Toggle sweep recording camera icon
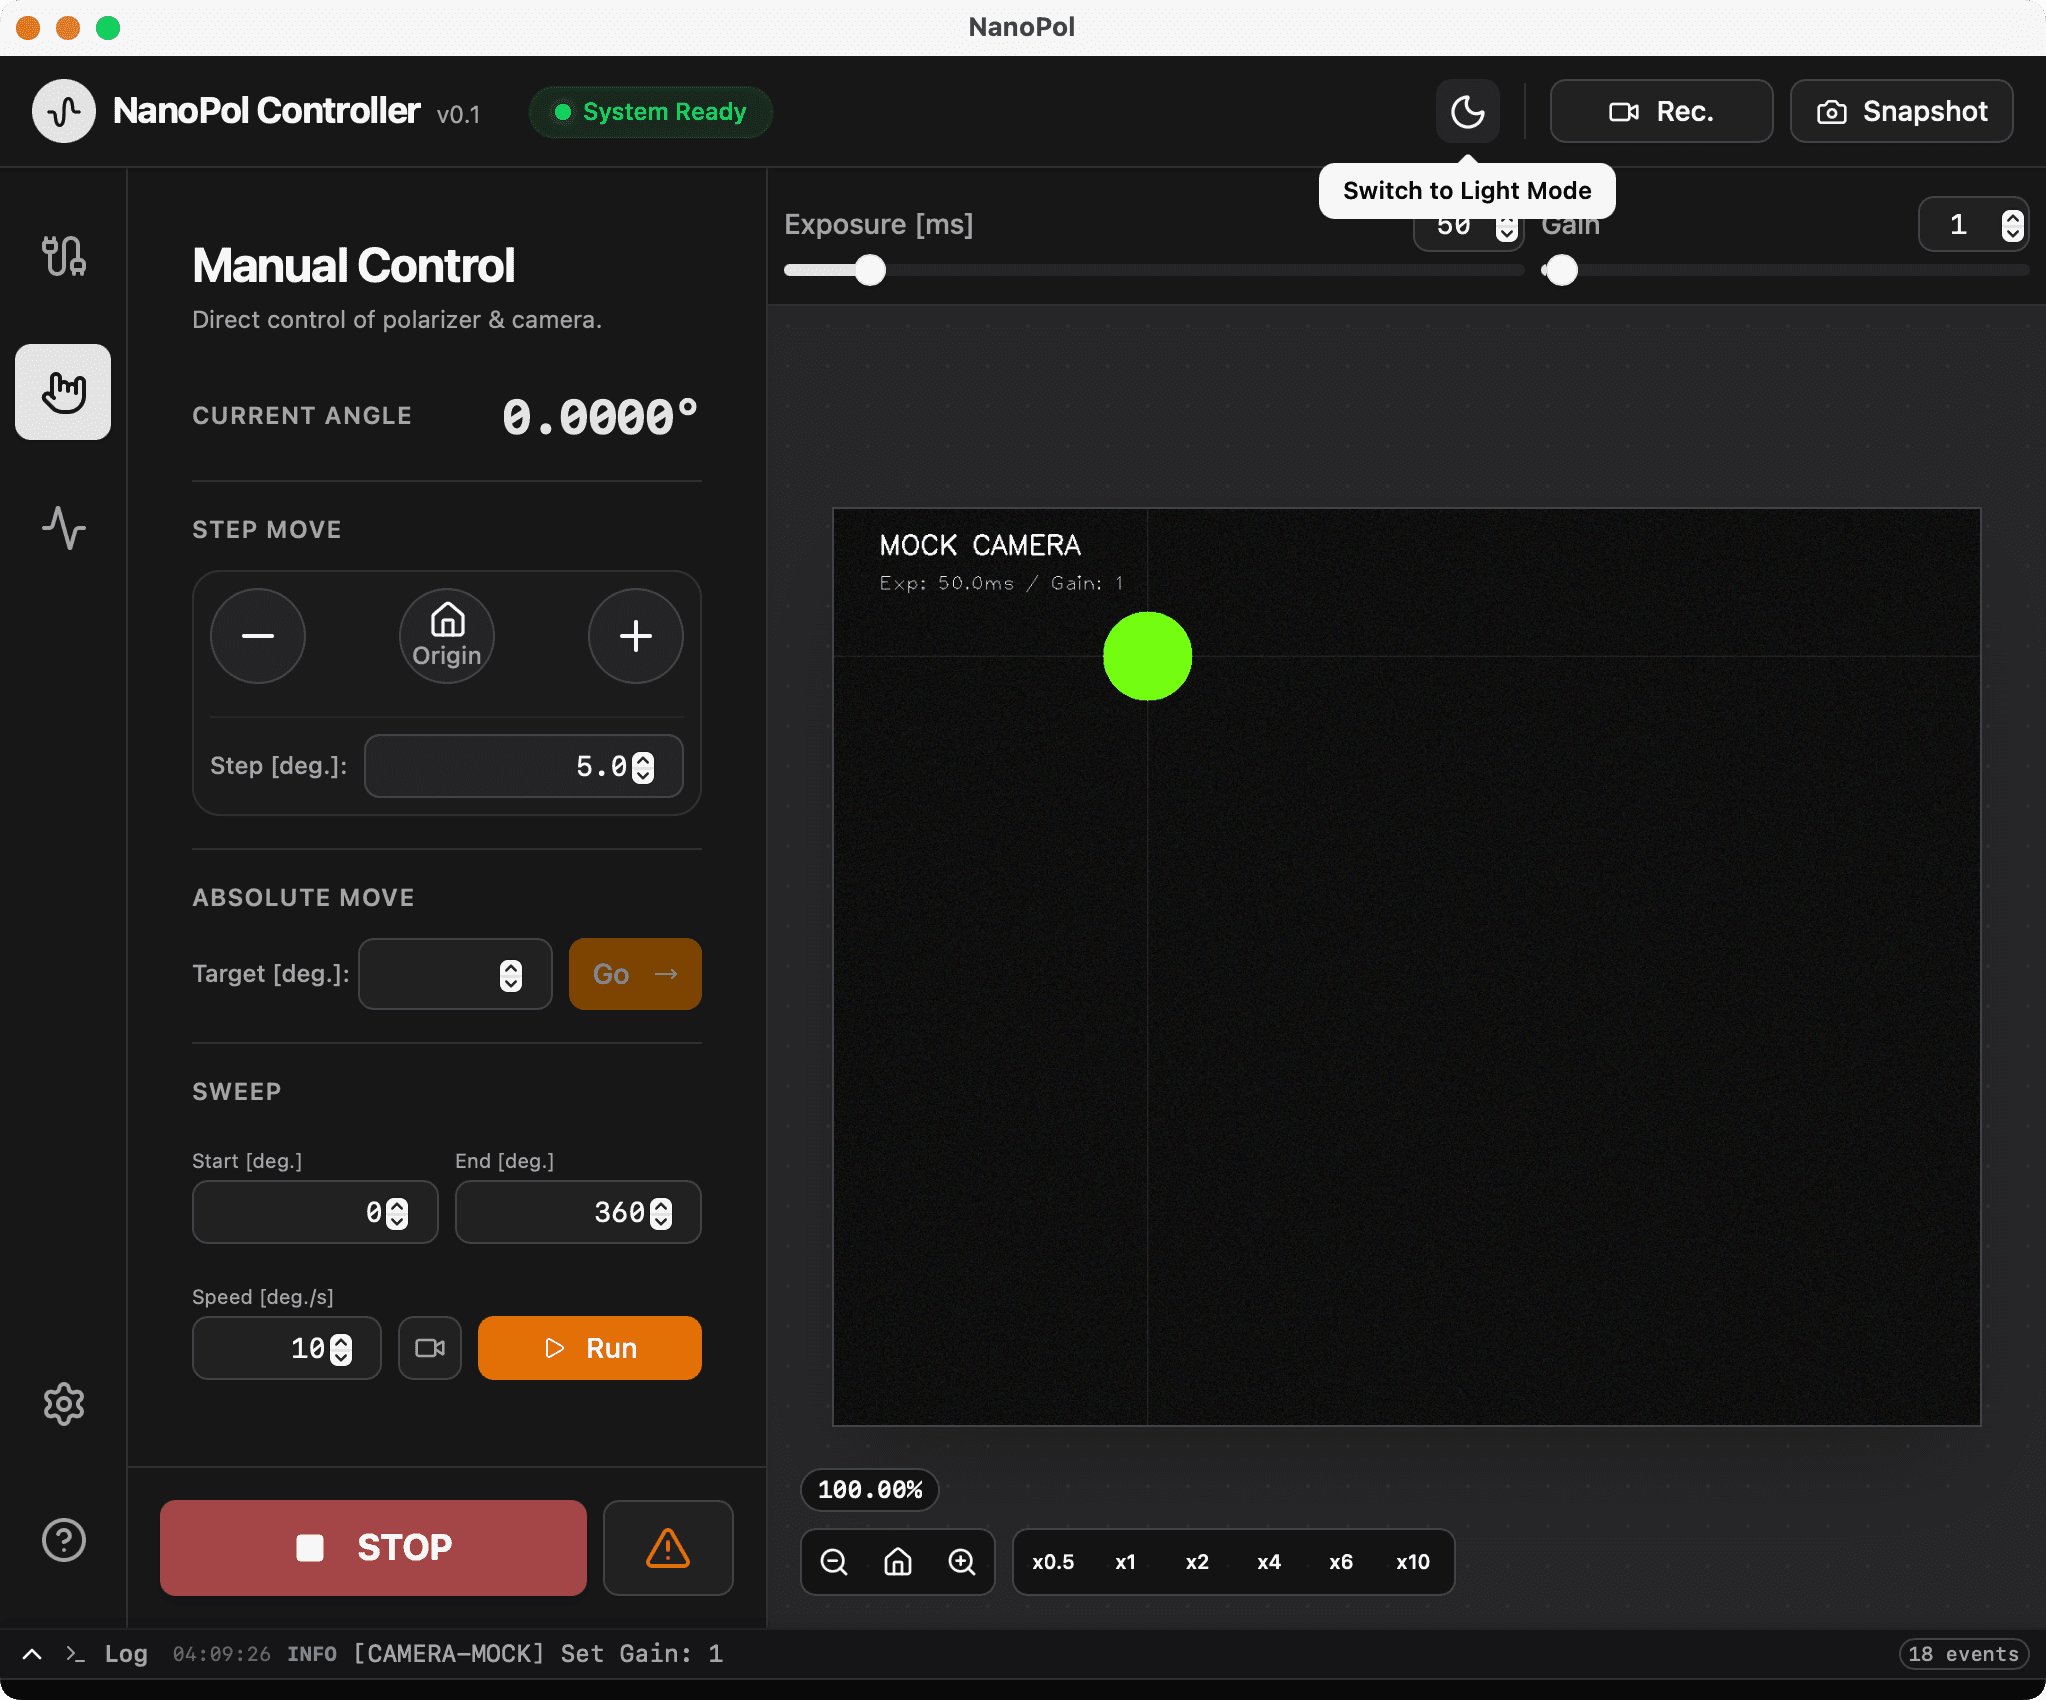The height and width of the screenshot is (1700, 2046). tap(430, 1348)
